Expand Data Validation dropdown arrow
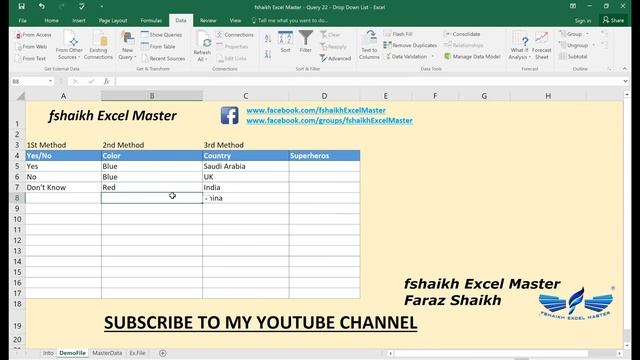640x360 pixels. coord(433,56)
